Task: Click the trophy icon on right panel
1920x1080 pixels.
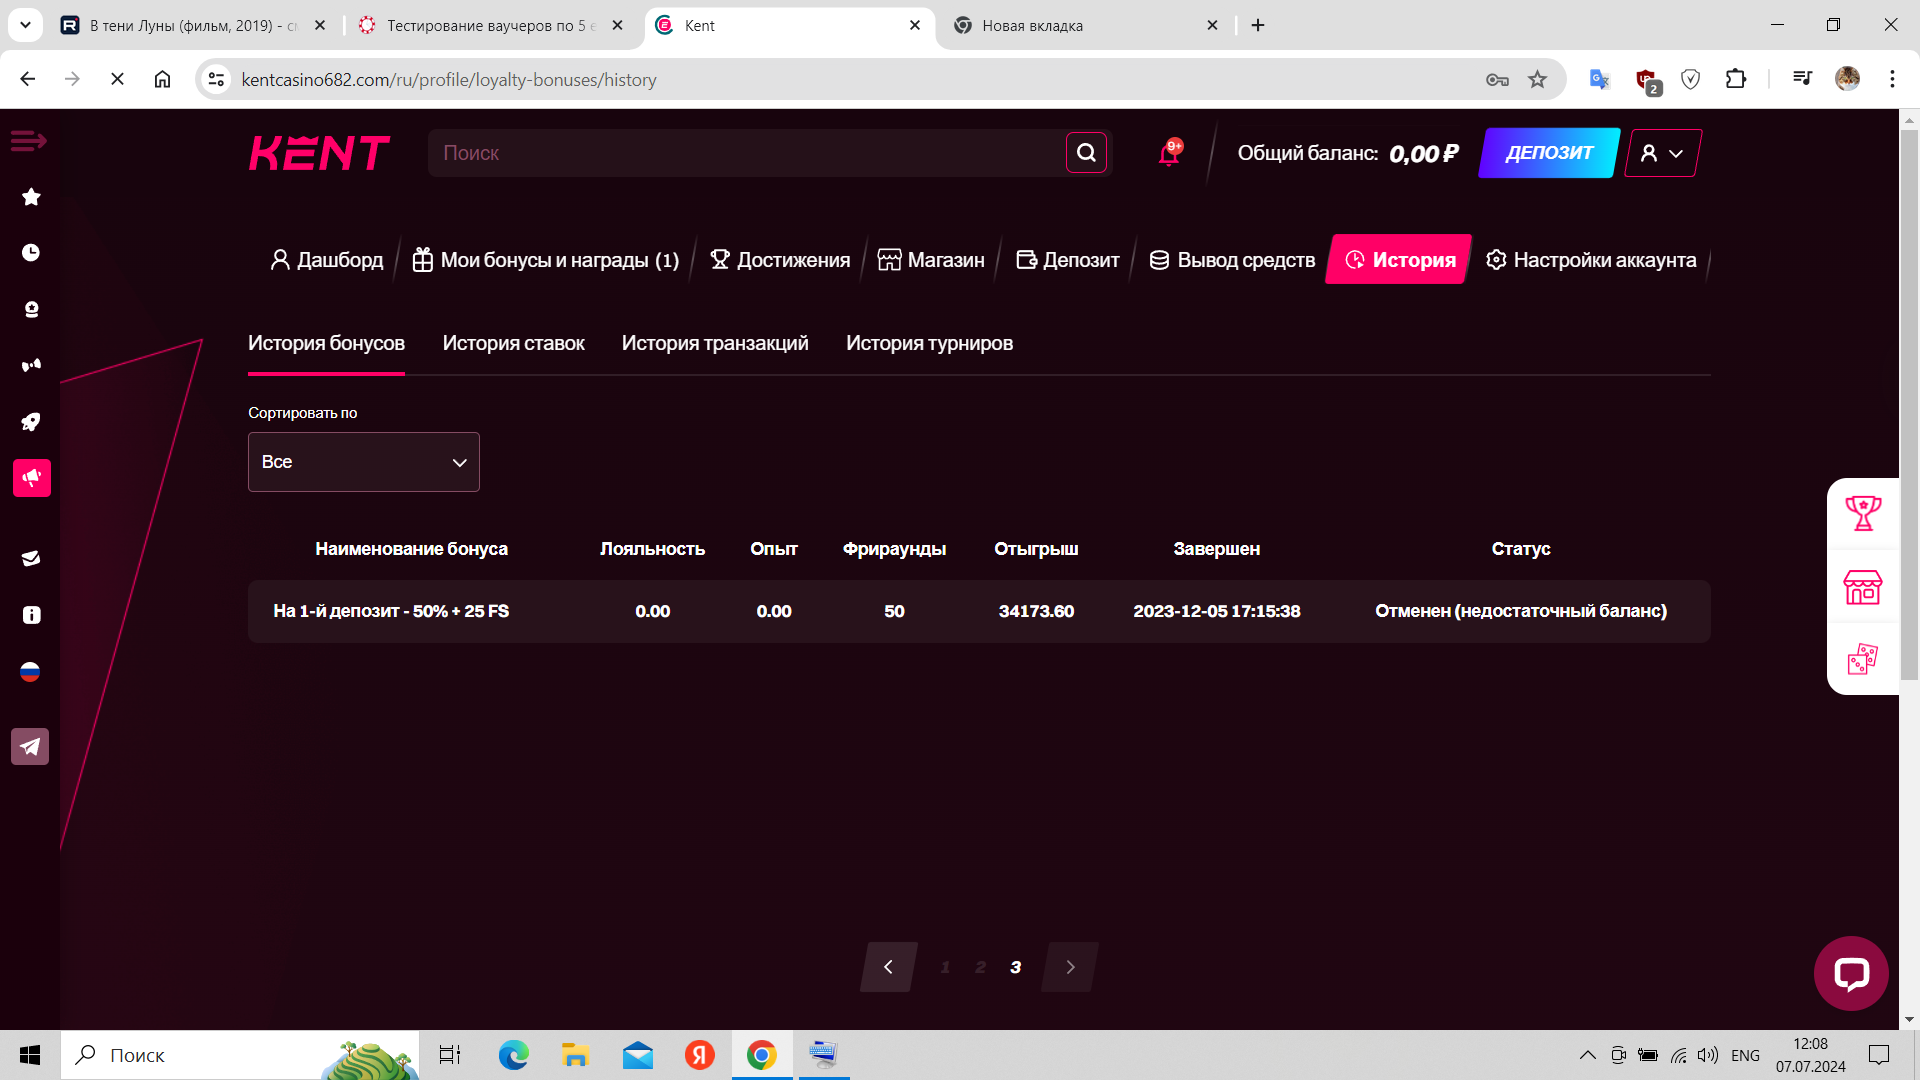Action: [x=1862, y=513]
